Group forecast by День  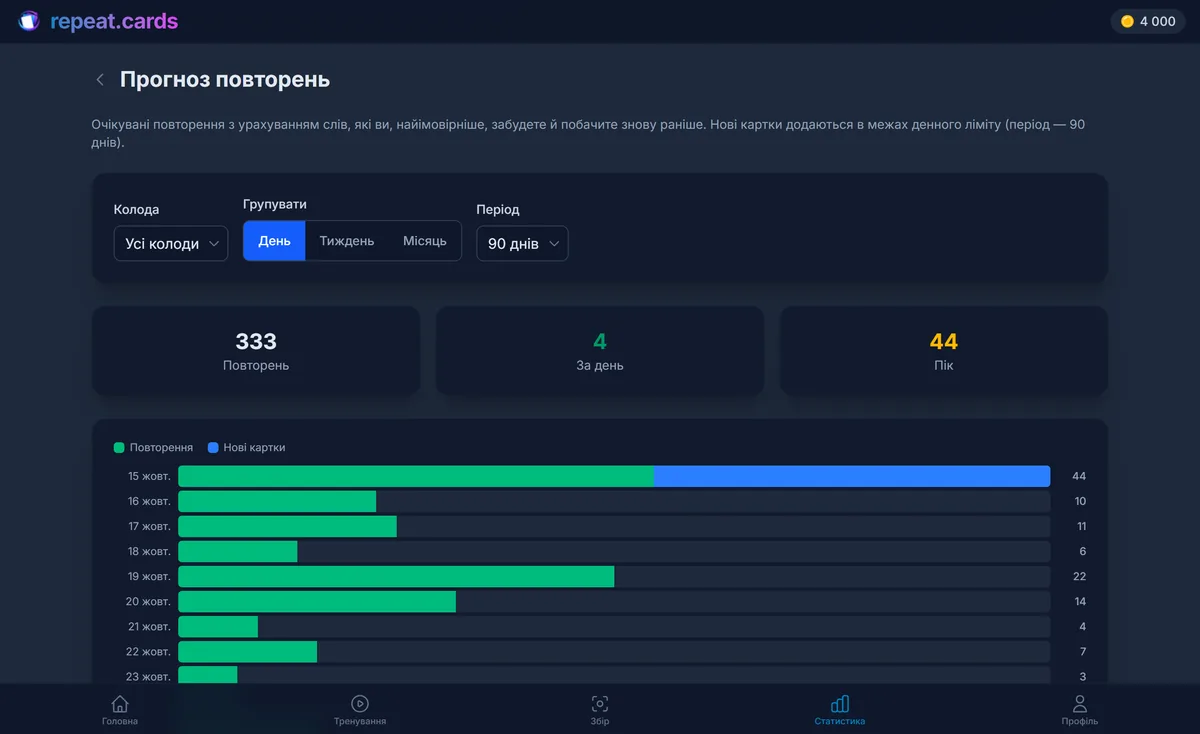point(274,241)
